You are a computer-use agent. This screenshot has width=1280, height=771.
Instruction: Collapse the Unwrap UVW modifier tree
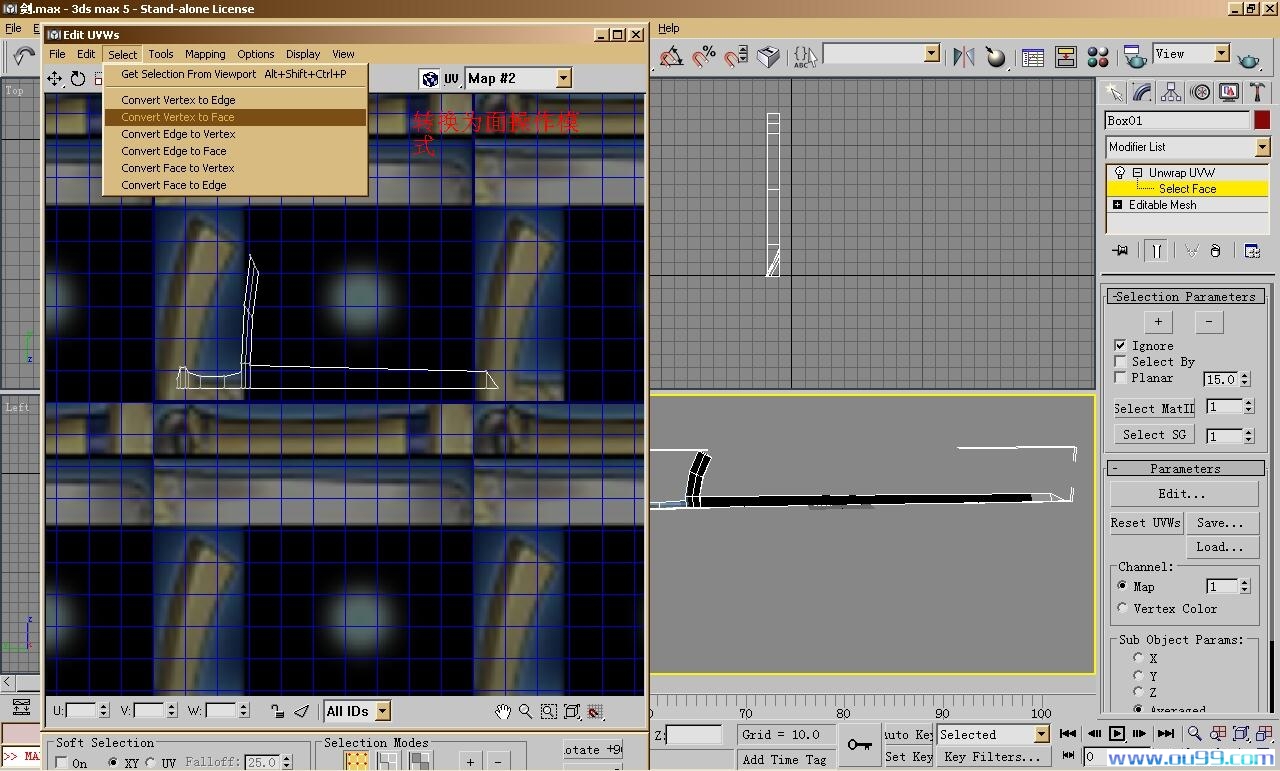1137,173
